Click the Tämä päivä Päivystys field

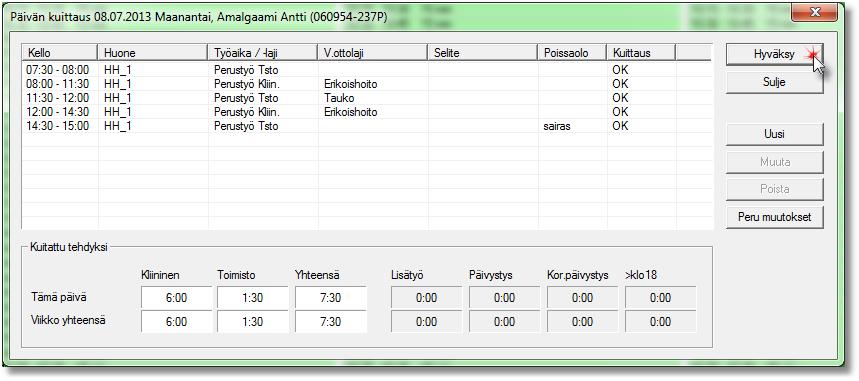click(x=505, y=298)
